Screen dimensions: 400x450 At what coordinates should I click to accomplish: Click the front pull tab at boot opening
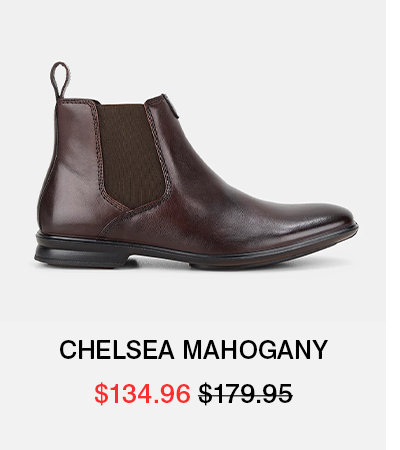tap(171, 106)
